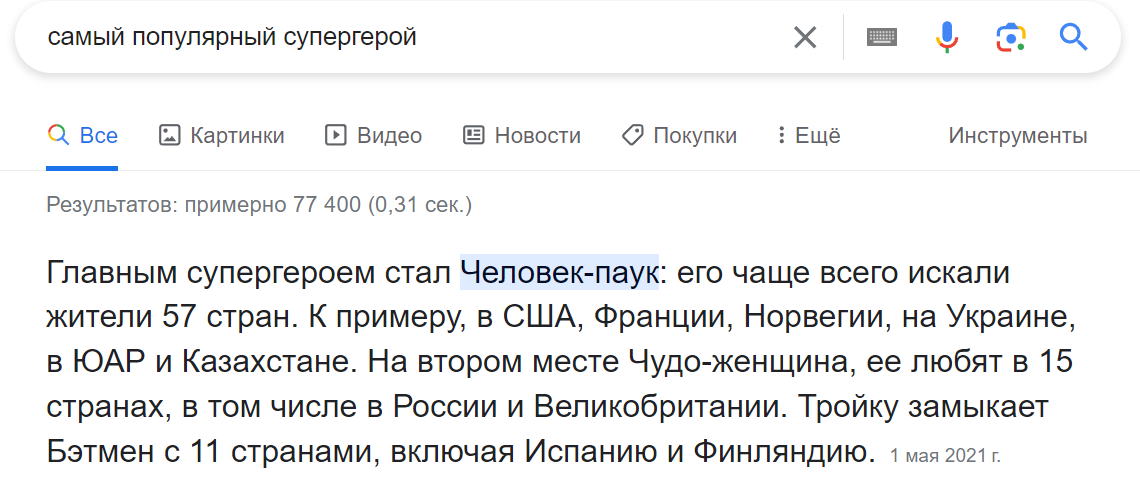Click the blue magnifying glass search button
Viewport: 1140px width, 496px height.
click(x=1073, y=36)
